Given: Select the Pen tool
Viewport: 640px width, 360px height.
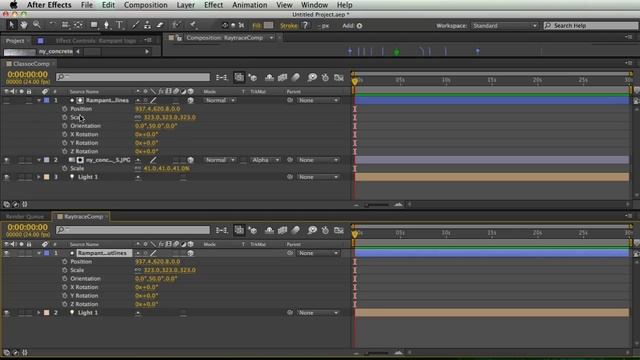Looking at the screenshot, I should coord(107,25).
